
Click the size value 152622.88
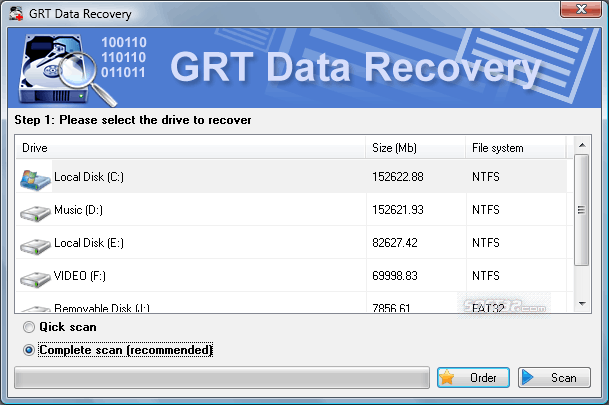398,177
